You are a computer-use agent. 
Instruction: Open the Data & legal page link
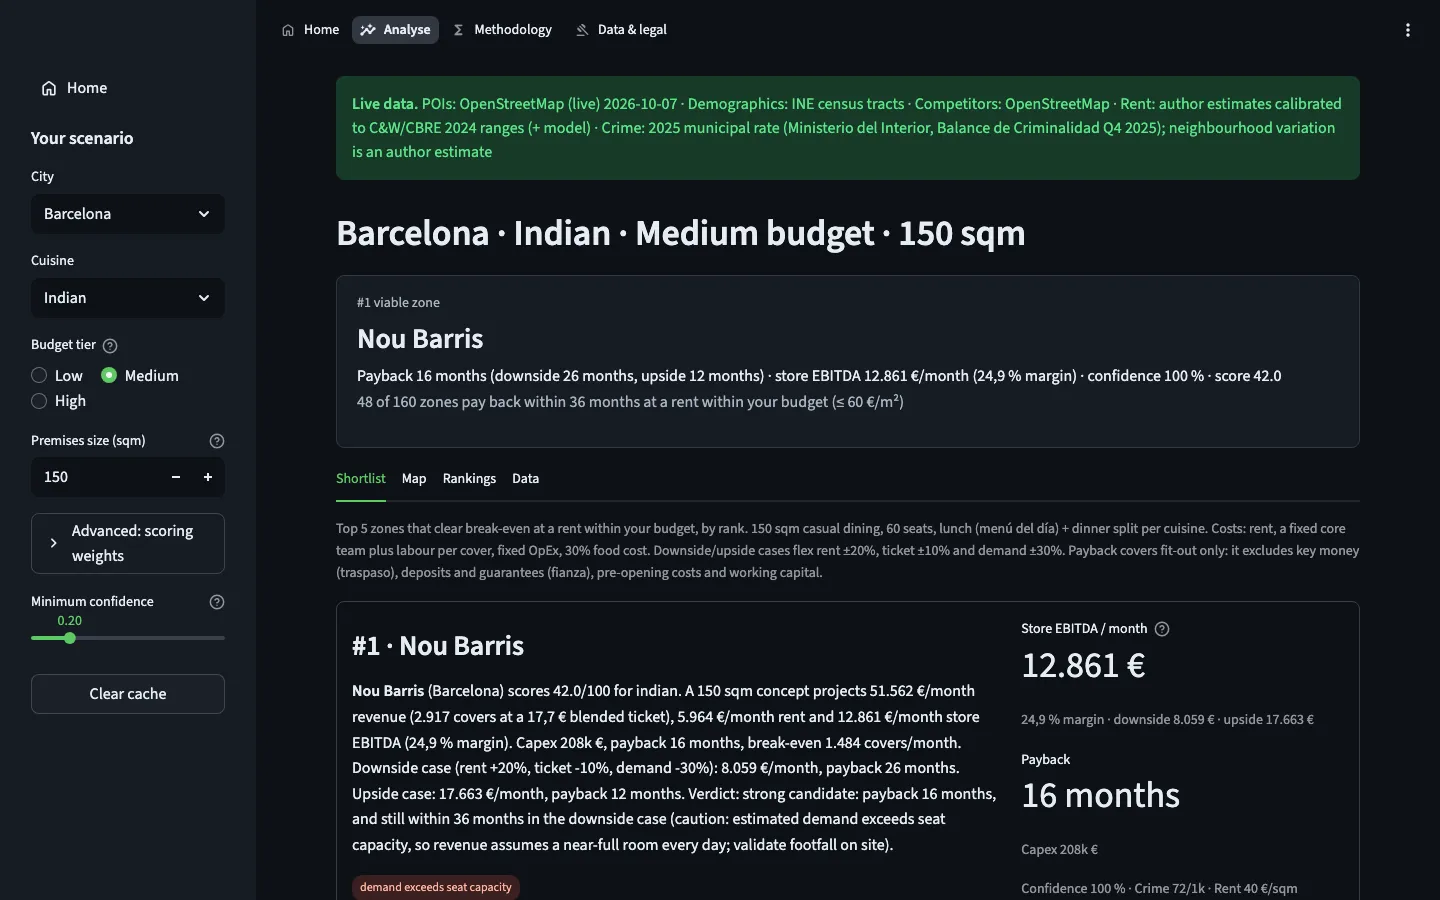[621, 30]
